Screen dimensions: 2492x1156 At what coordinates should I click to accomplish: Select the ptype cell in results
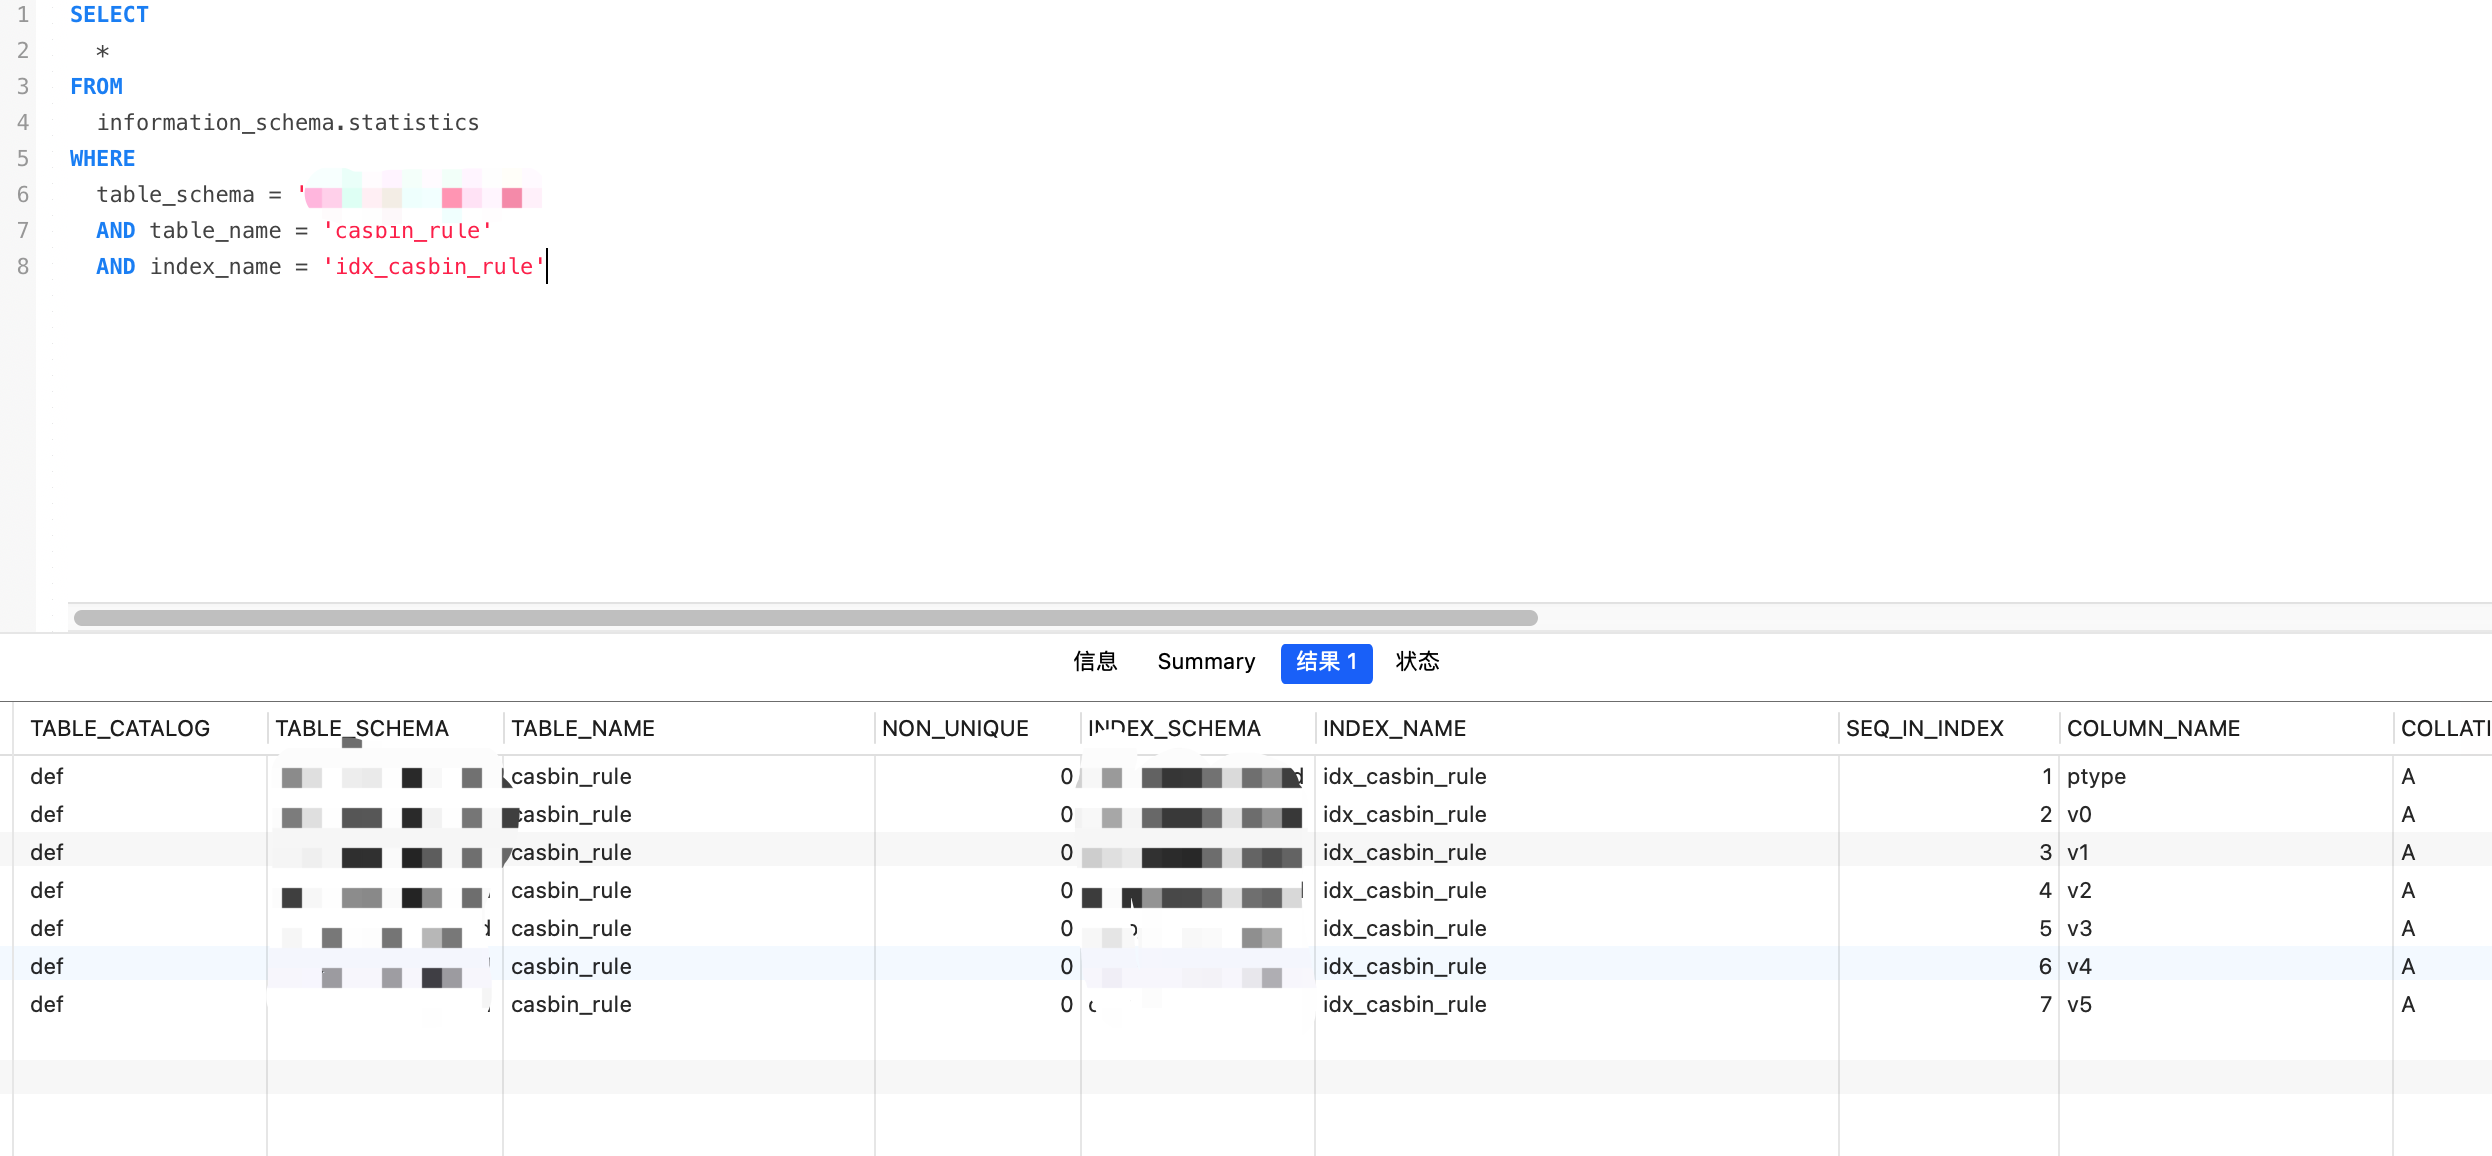[2096, 776]
